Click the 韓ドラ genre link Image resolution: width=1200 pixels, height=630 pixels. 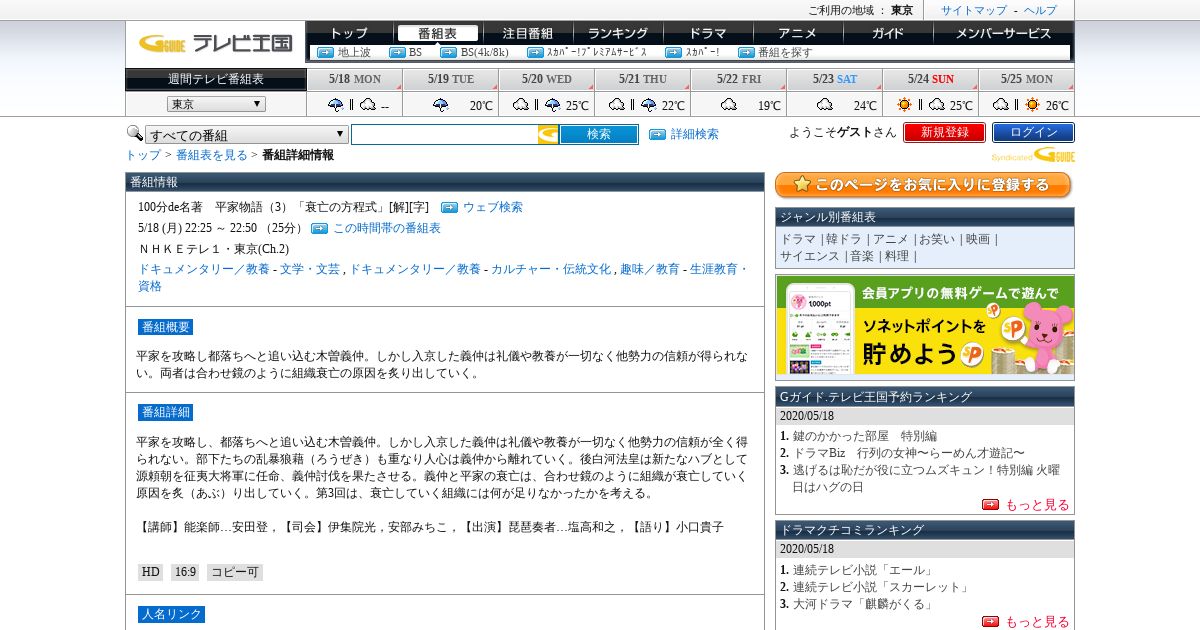point(844,239)
